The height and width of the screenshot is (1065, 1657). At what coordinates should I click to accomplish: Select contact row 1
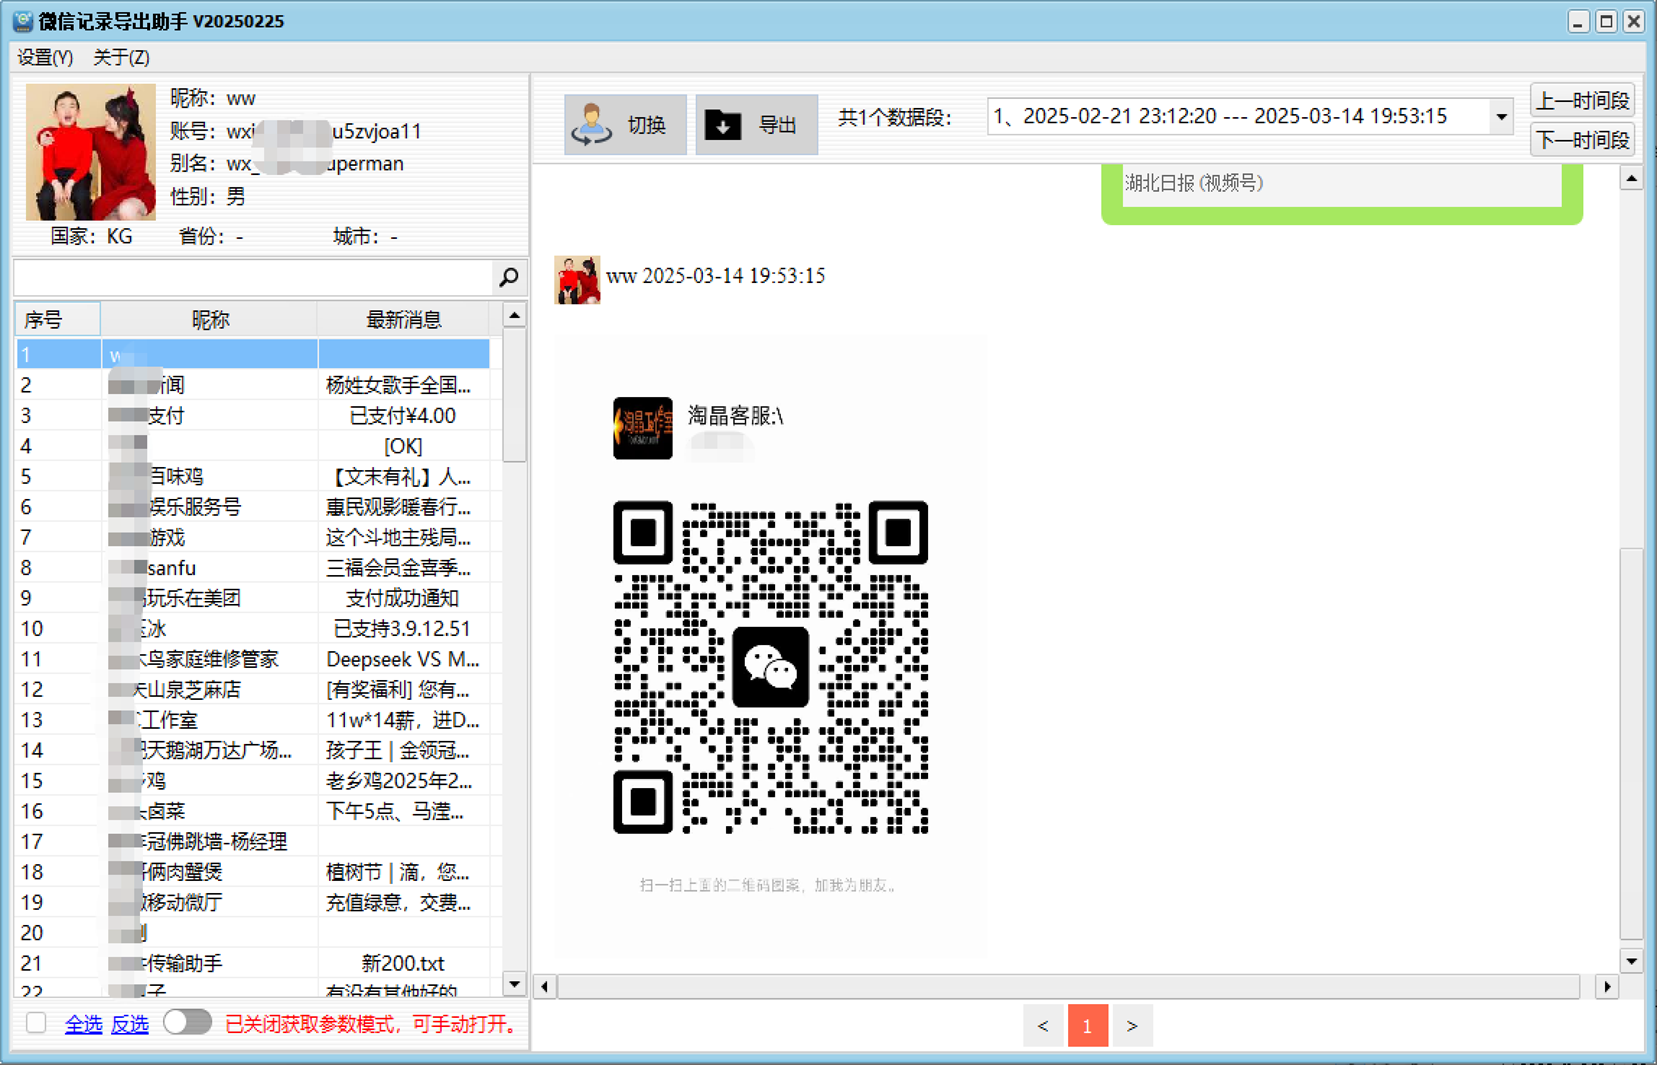tap(253, 354)
